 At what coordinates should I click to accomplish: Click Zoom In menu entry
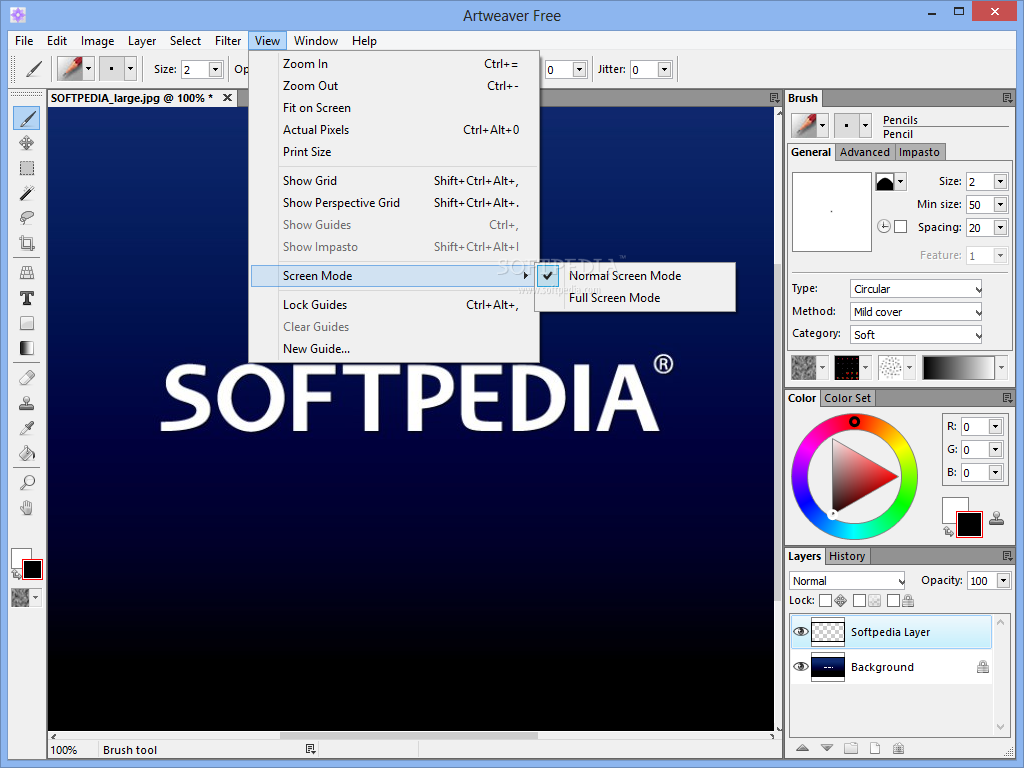[x=394, y=64]
